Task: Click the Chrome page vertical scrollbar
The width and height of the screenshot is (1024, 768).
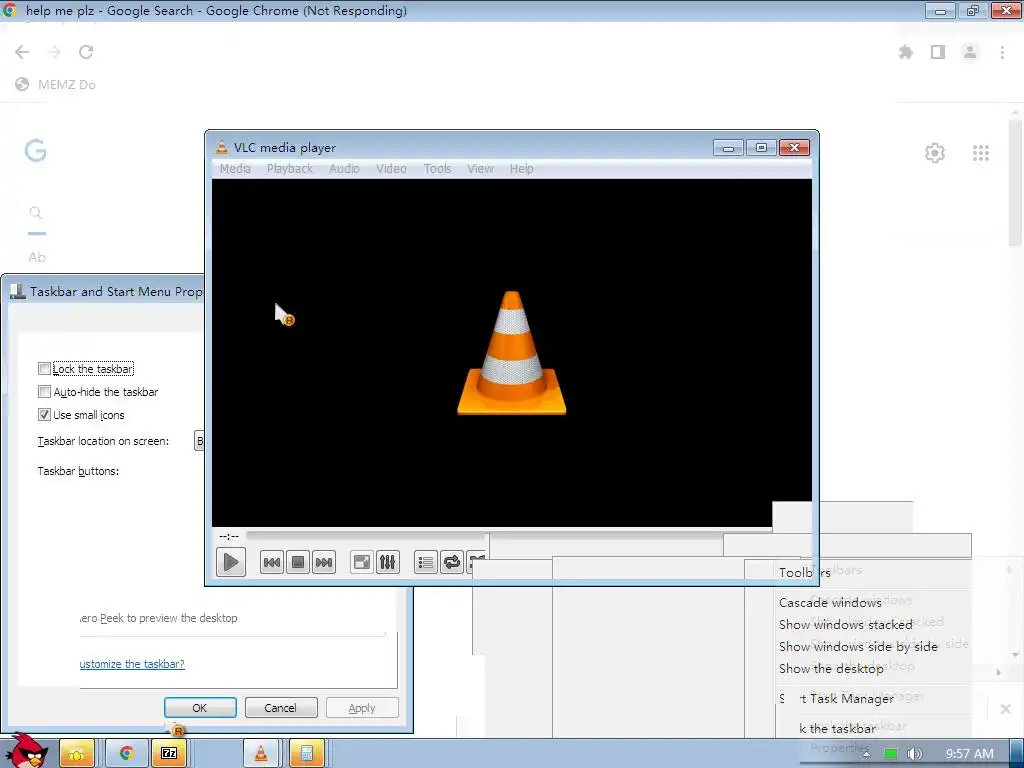Action: point(1015,183)
